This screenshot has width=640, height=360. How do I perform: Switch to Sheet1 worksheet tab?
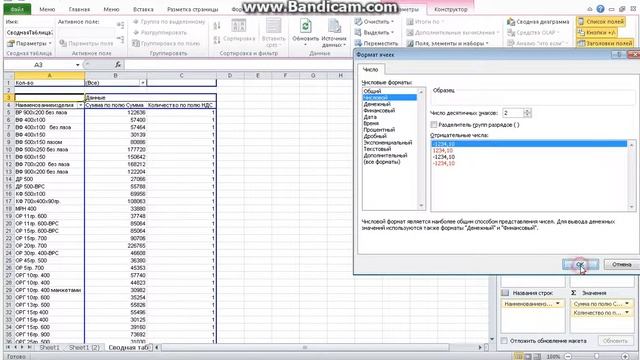[x=49, y=347]
